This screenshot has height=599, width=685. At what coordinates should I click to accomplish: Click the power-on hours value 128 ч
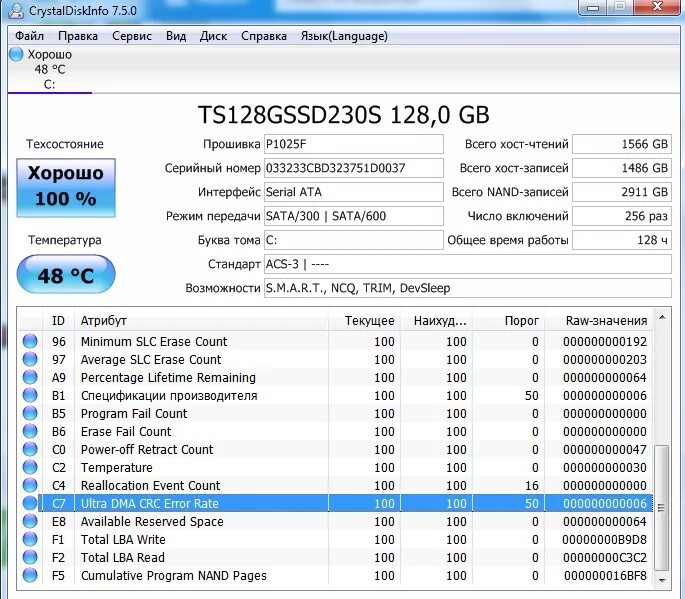622,240
